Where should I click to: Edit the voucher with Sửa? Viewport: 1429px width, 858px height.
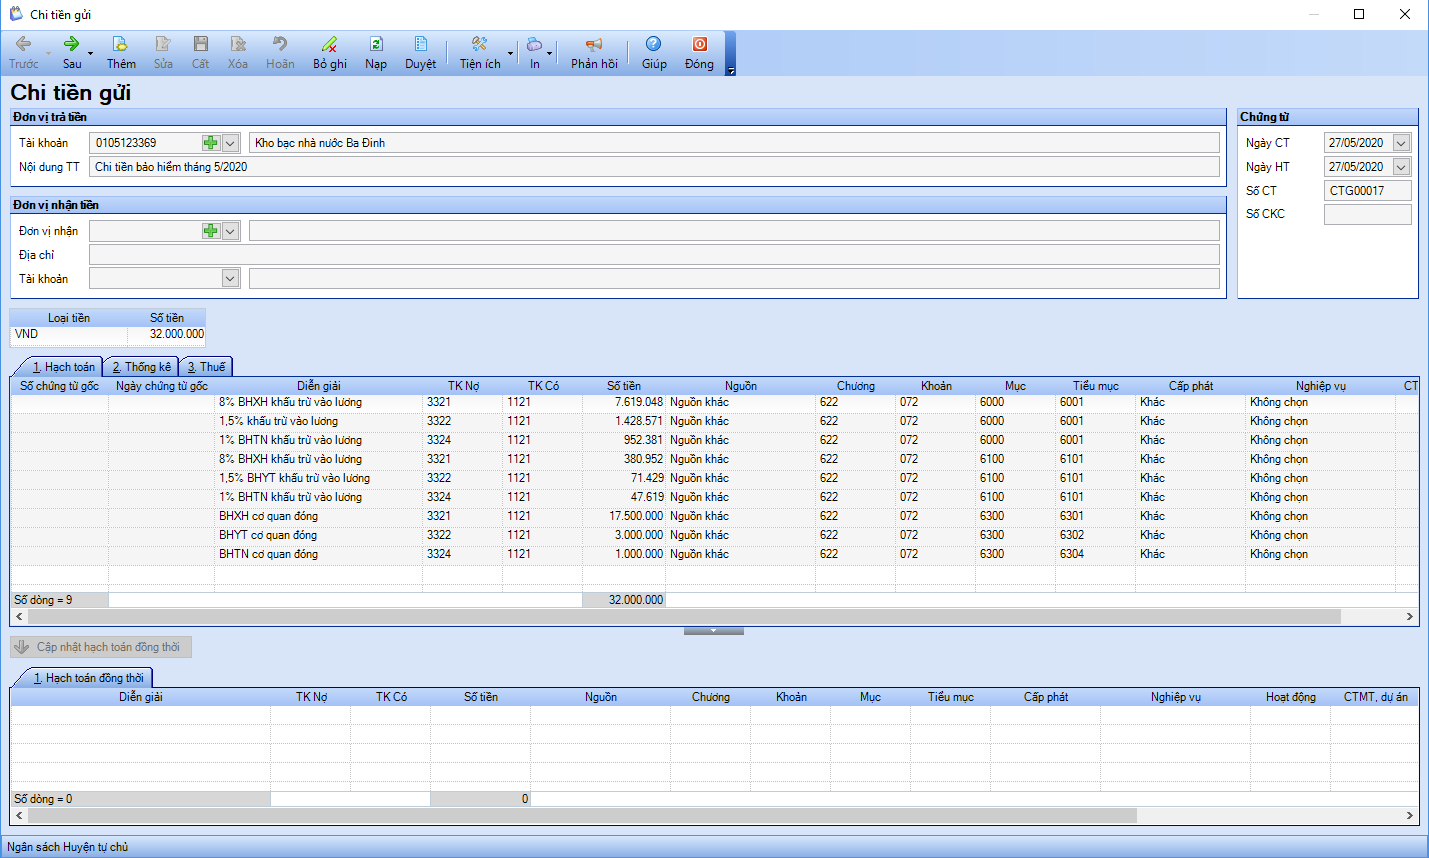pyautogui.click(x=163, y=53)
